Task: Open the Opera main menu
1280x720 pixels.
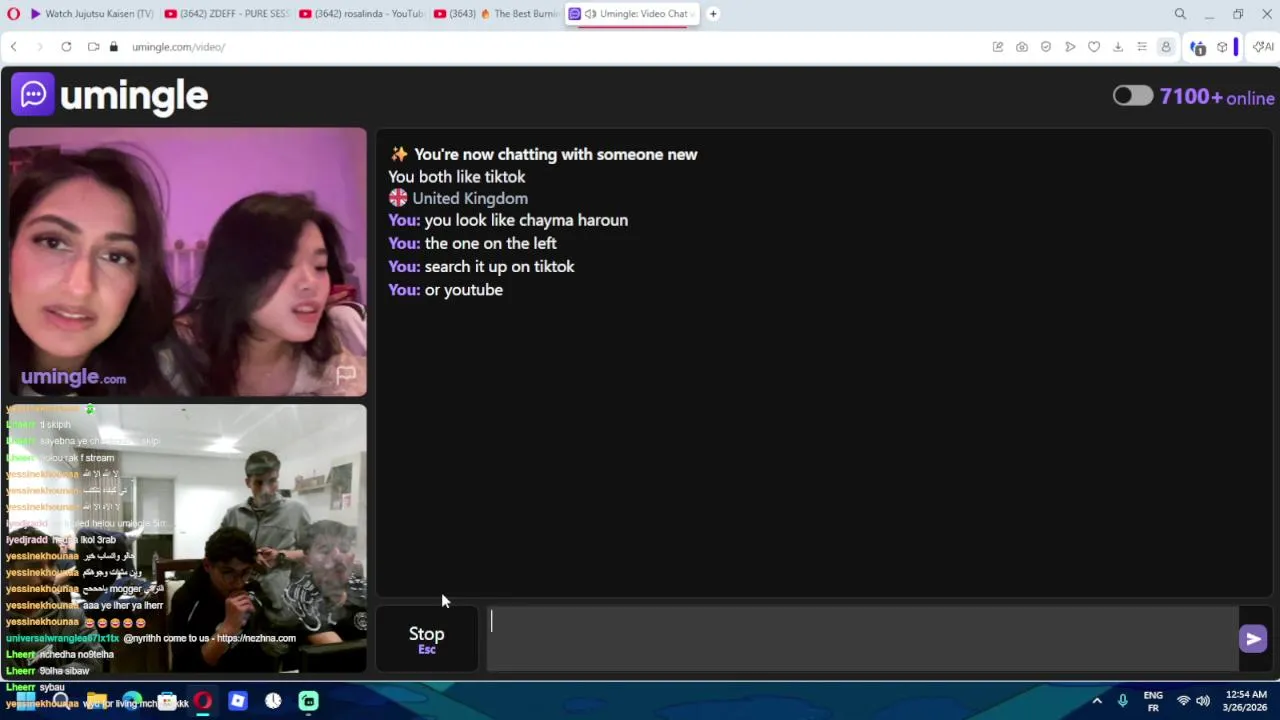Action: [12, 14]
